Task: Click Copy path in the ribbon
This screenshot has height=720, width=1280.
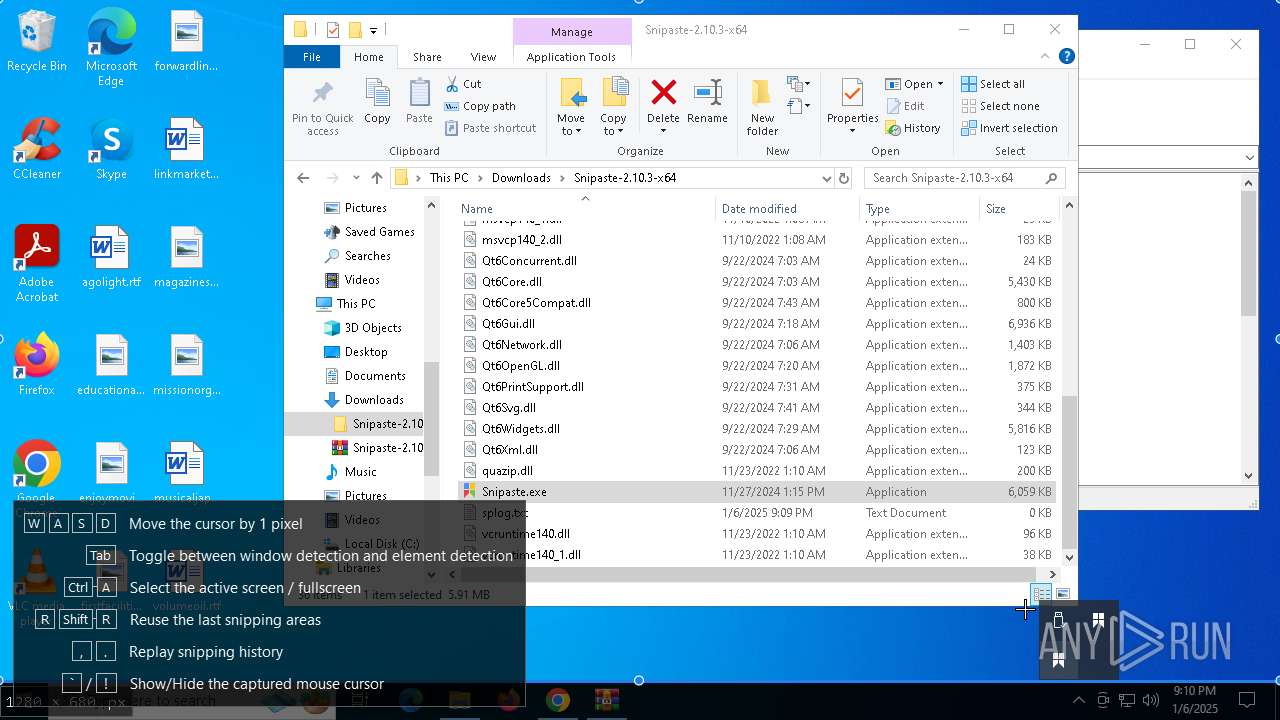Action: coord(480,106)
